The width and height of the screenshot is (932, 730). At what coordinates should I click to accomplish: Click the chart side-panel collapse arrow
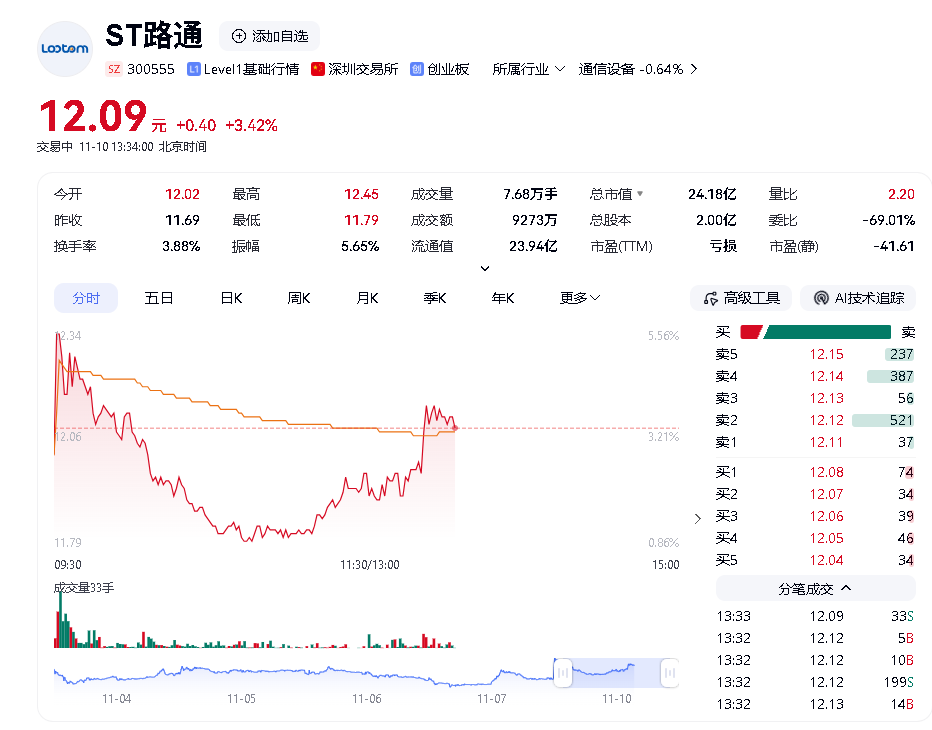click(x=697, y=518)
